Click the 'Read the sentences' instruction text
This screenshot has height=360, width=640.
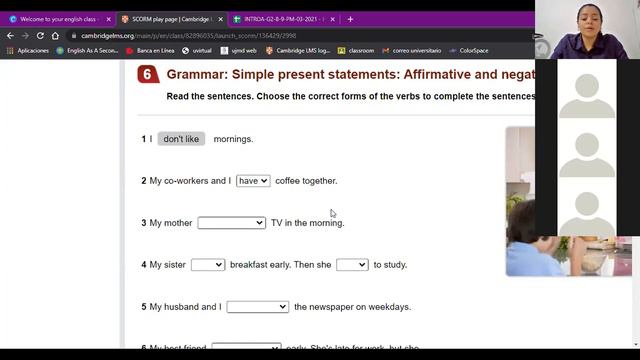click(x=351, y=96)
